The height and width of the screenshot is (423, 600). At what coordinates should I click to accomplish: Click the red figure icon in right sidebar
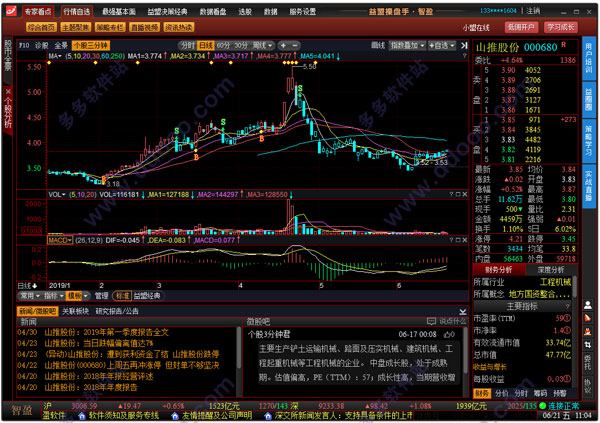click(x=588, y=332)
